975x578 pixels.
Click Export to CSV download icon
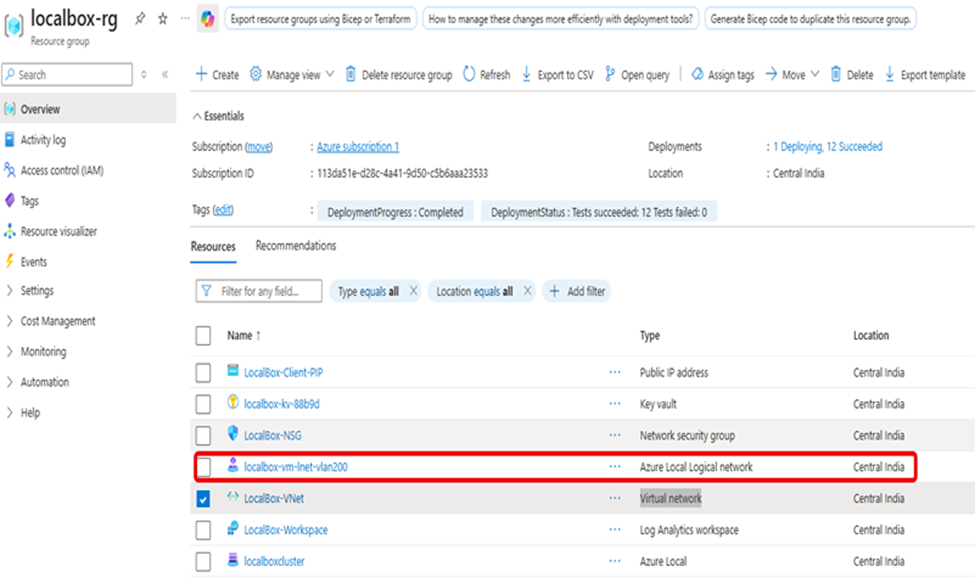pyautogui.click(x=526, y=75)
